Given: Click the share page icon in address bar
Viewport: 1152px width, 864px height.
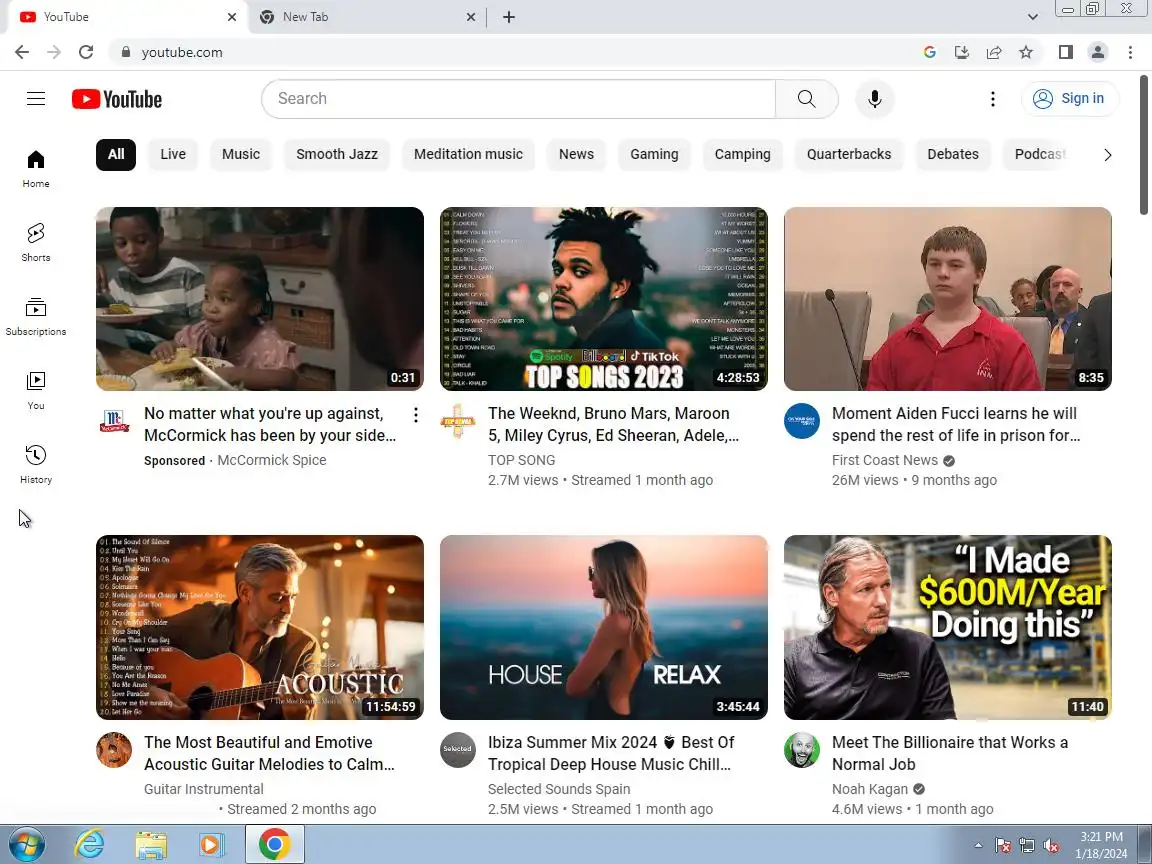Looking at the screenshot, I should coord(994,52).
